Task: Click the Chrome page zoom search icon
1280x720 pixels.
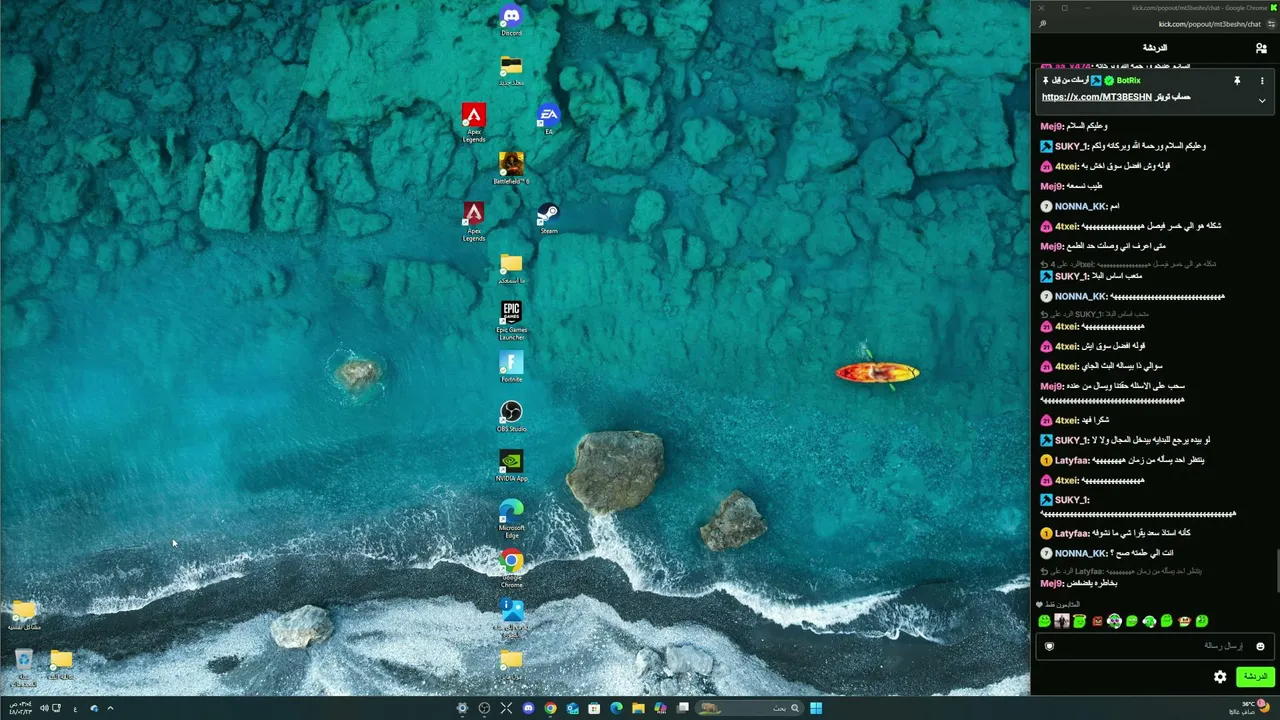Action: [x=1042, y=24]
